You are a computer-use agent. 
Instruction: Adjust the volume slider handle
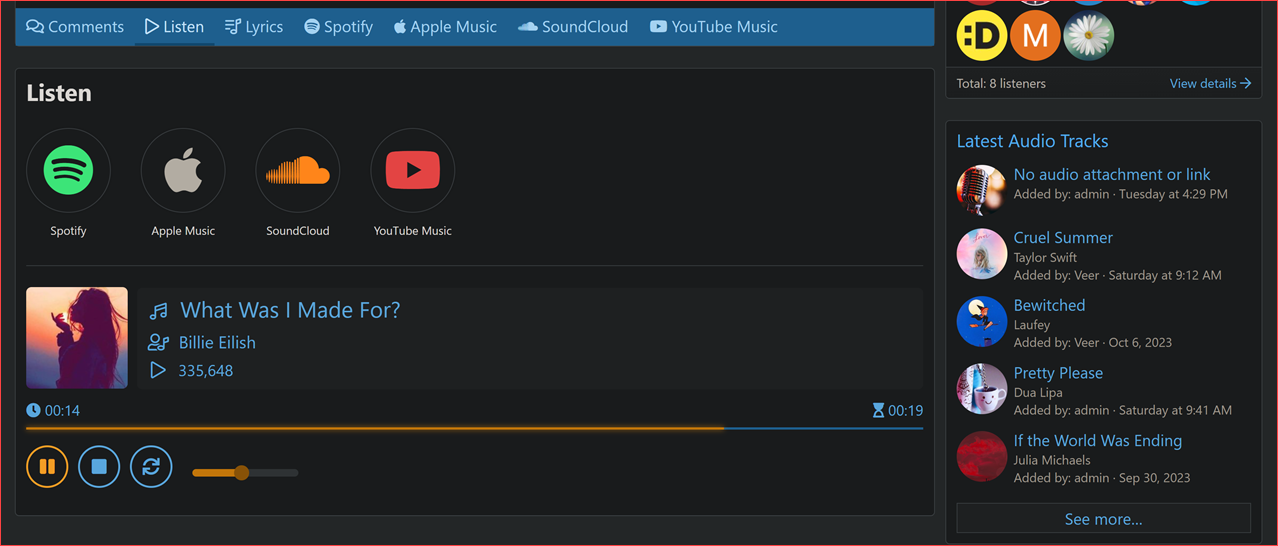coord(241,472)
